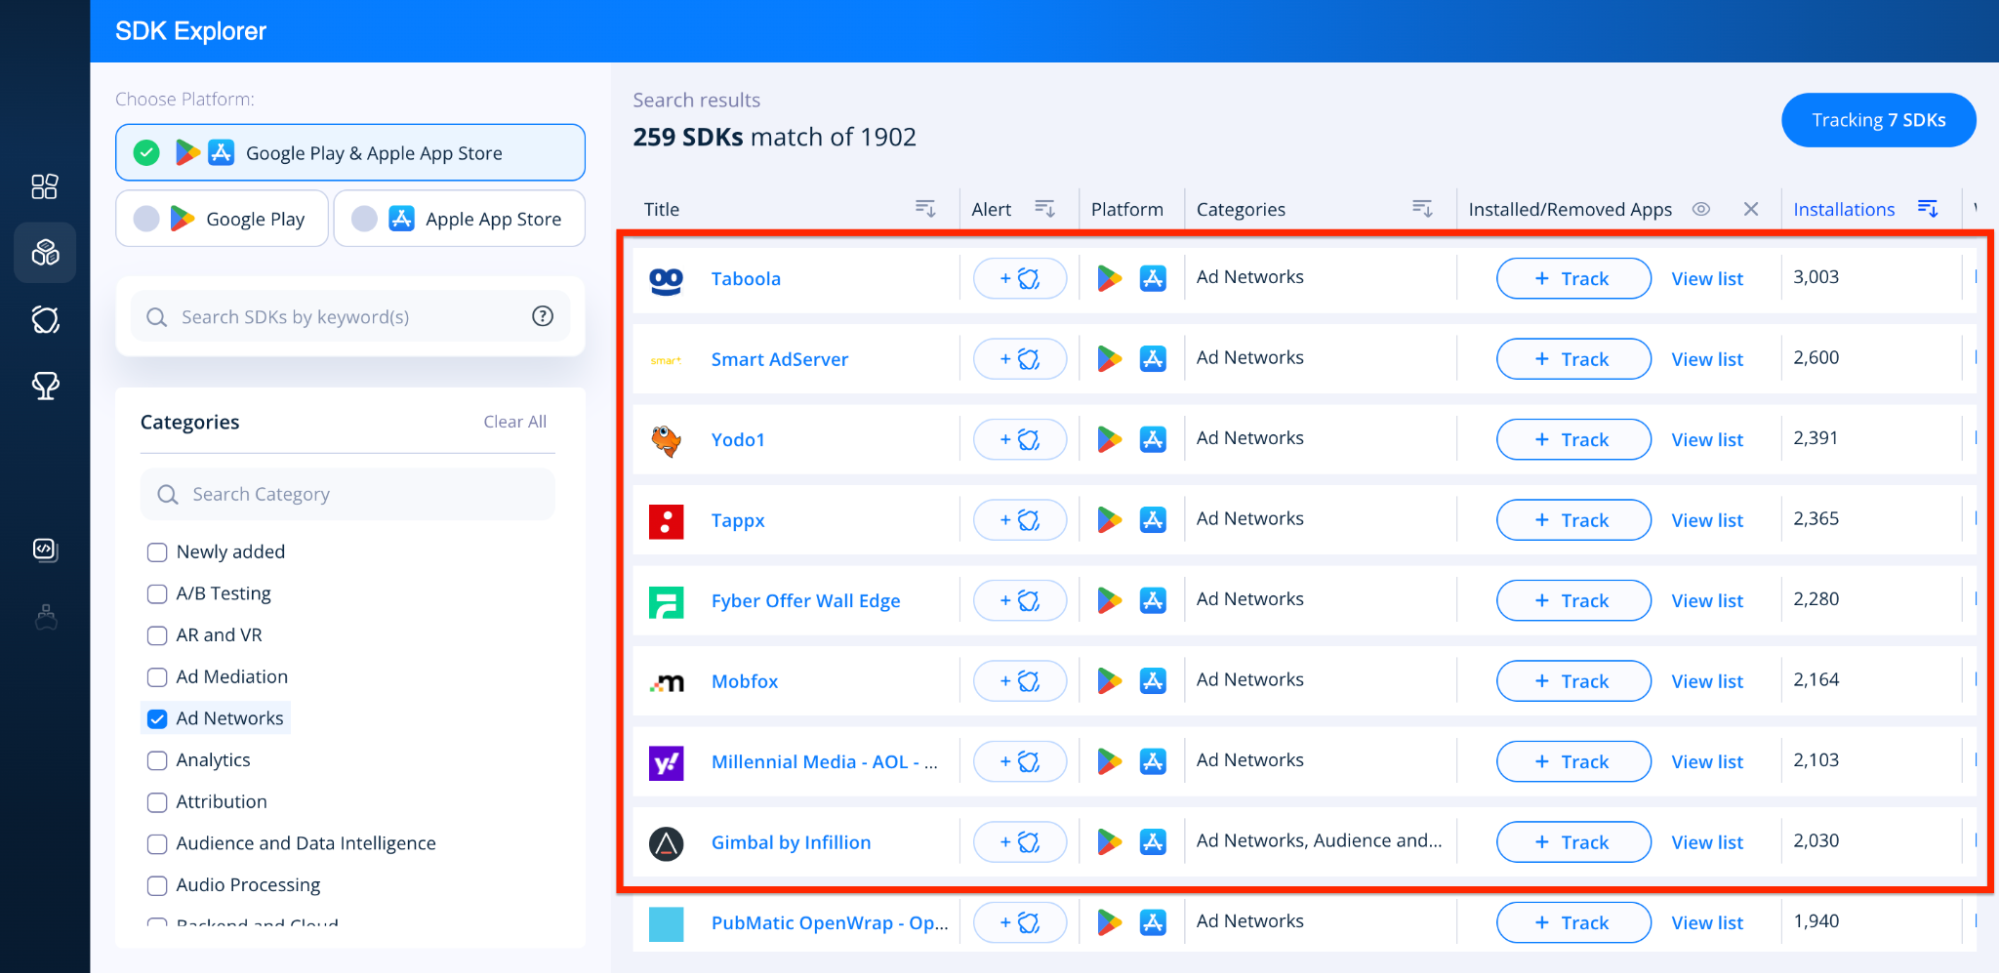The height and width of the screenshot is (974, 1999).
Task: Click the Taboola logo icon
Action: (x=666, y=280)
